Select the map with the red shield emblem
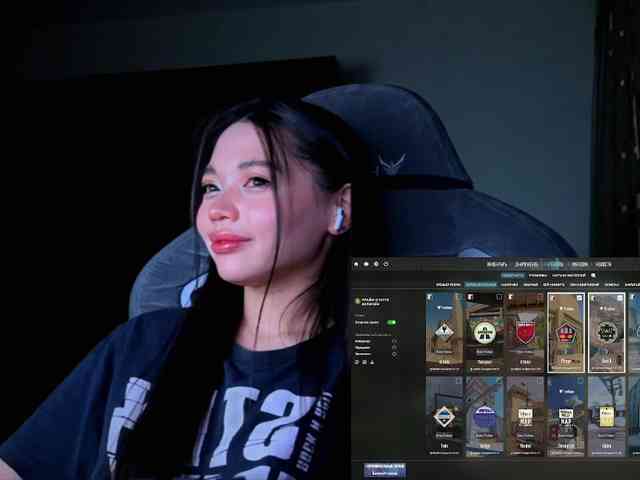 point(525,332)
